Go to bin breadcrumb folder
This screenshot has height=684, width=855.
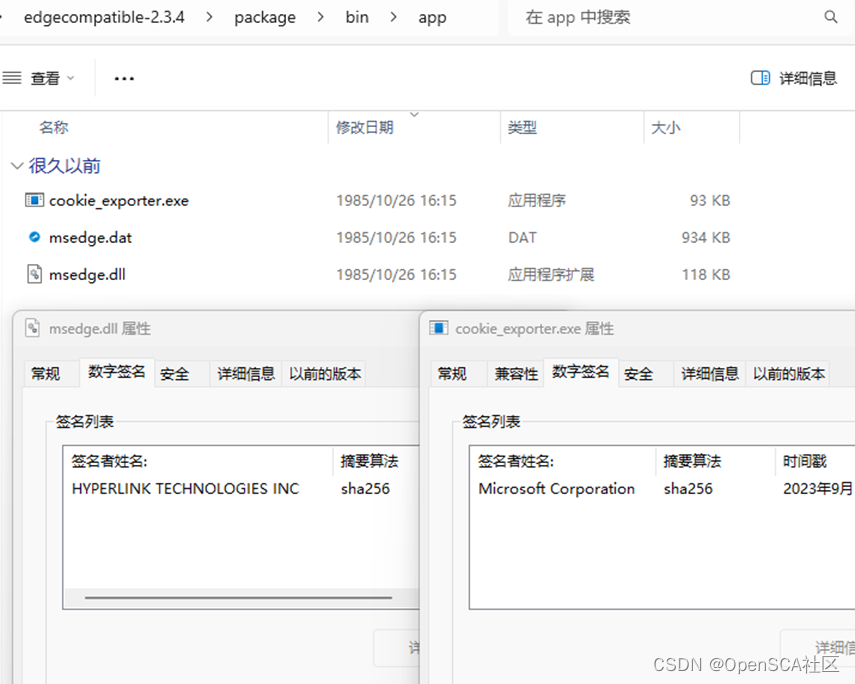tap(357, 17)
